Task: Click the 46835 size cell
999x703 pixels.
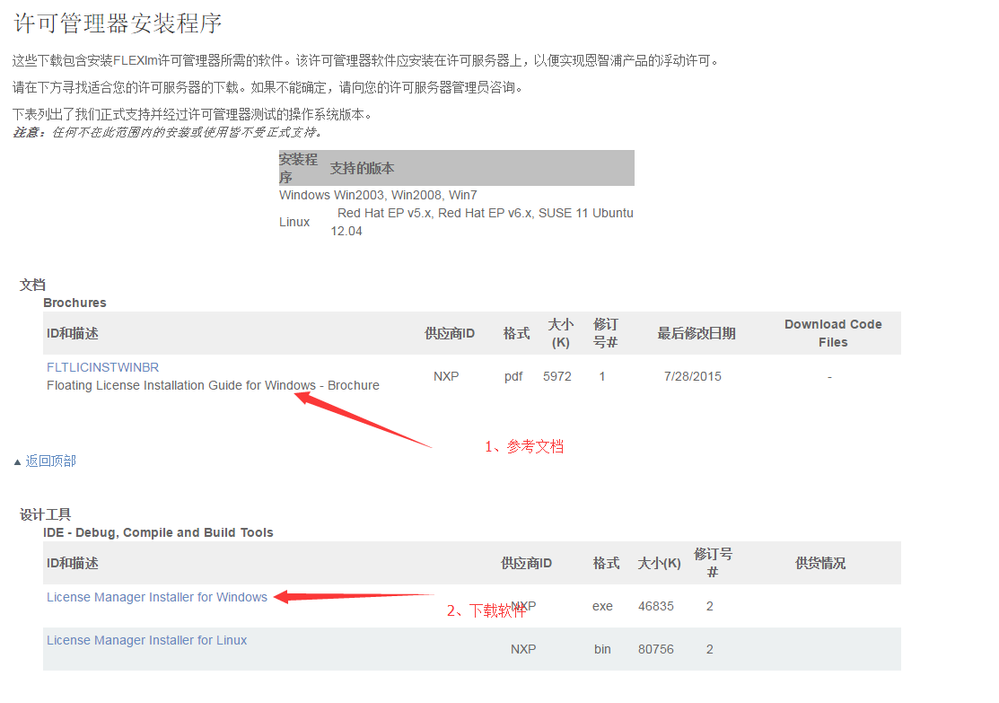Action: tap(656, 606)
